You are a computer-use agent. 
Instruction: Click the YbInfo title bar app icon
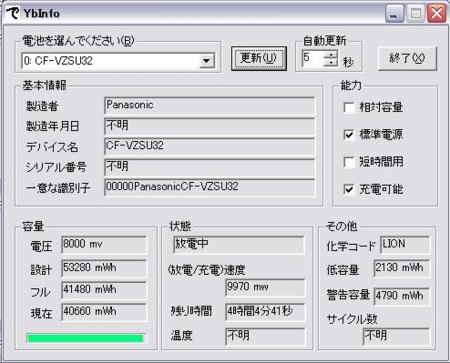[x=13, y=13]
